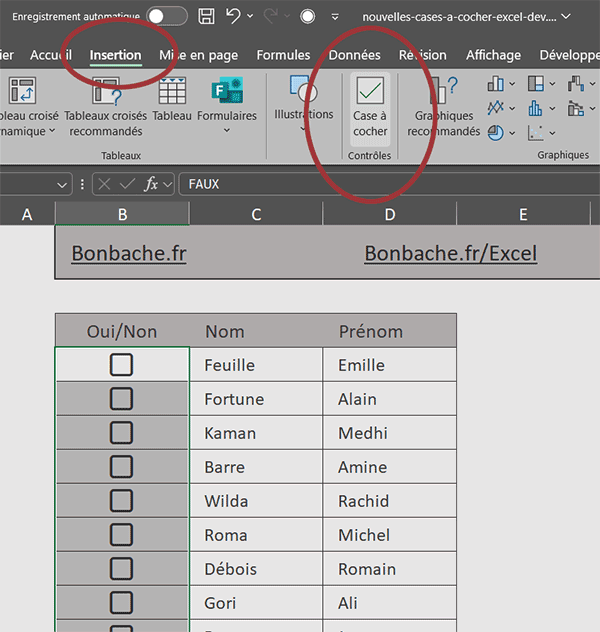600x632 pixels.
Task: Insert a line or area chart
Action: (x=495, y=108)
